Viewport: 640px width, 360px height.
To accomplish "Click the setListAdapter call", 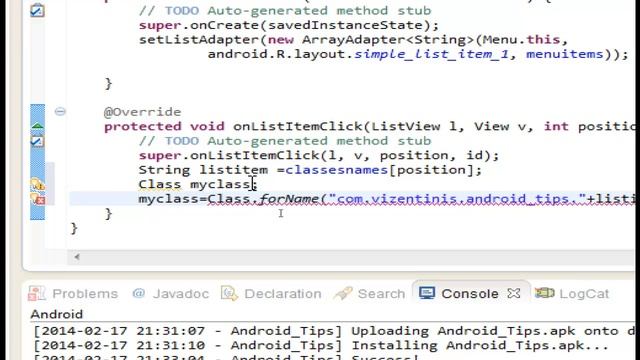I will point(201,40).
